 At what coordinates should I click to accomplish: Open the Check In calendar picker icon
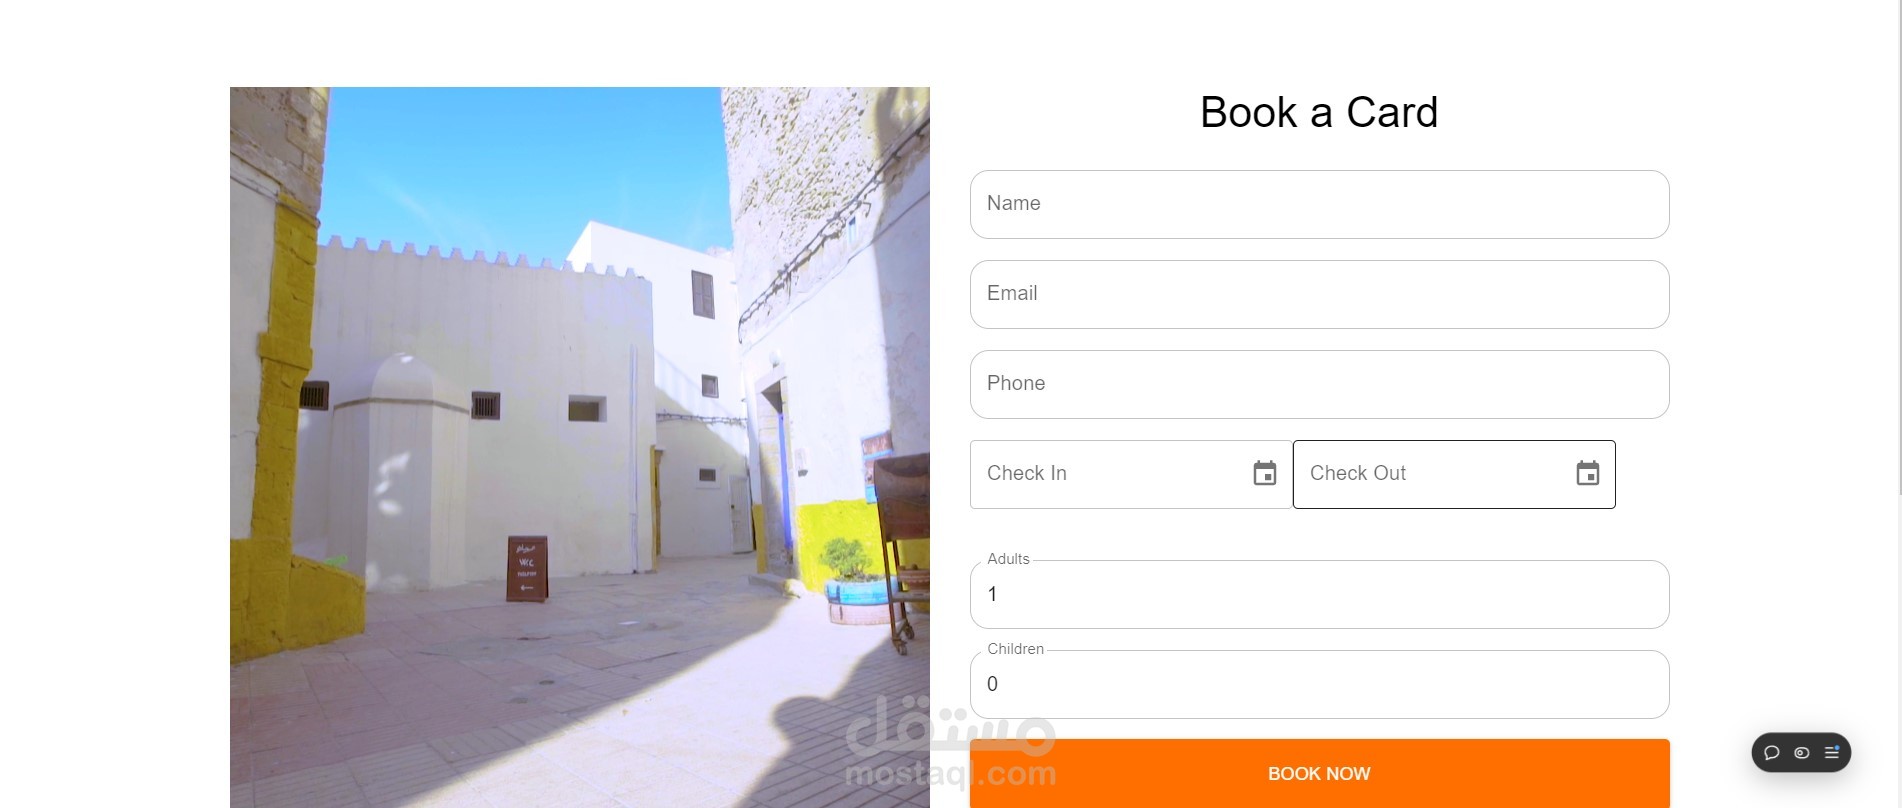1265,473
